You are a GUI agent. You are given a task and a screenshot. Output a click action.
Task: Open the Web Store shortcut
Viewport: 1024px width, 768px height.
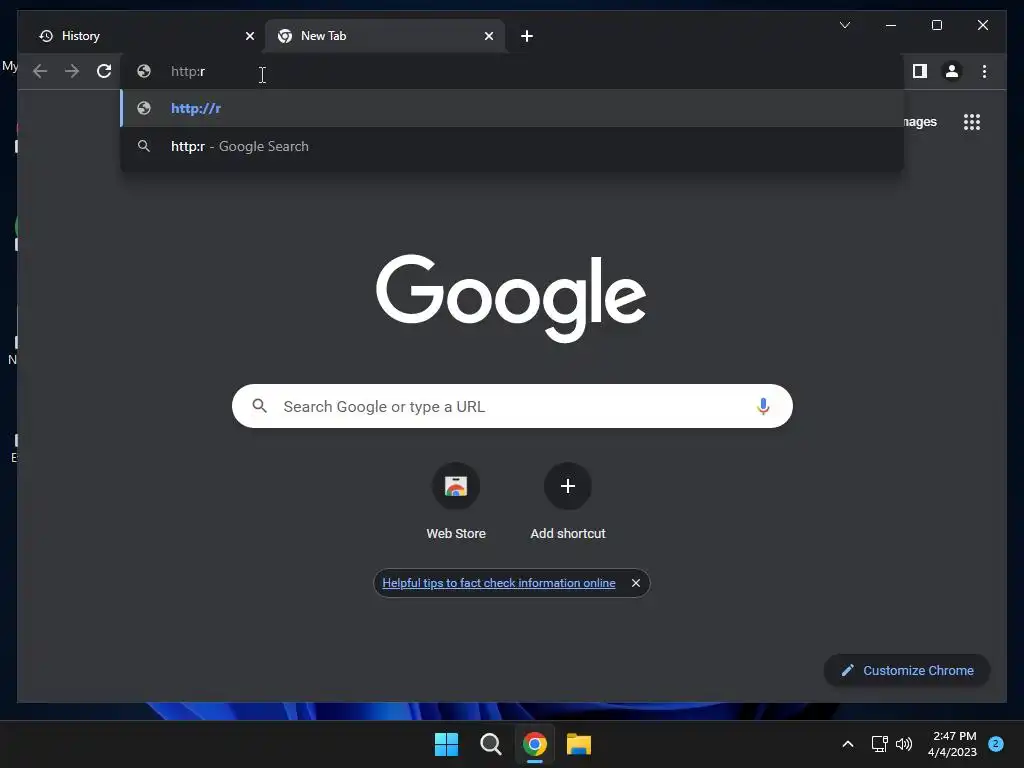456,502
